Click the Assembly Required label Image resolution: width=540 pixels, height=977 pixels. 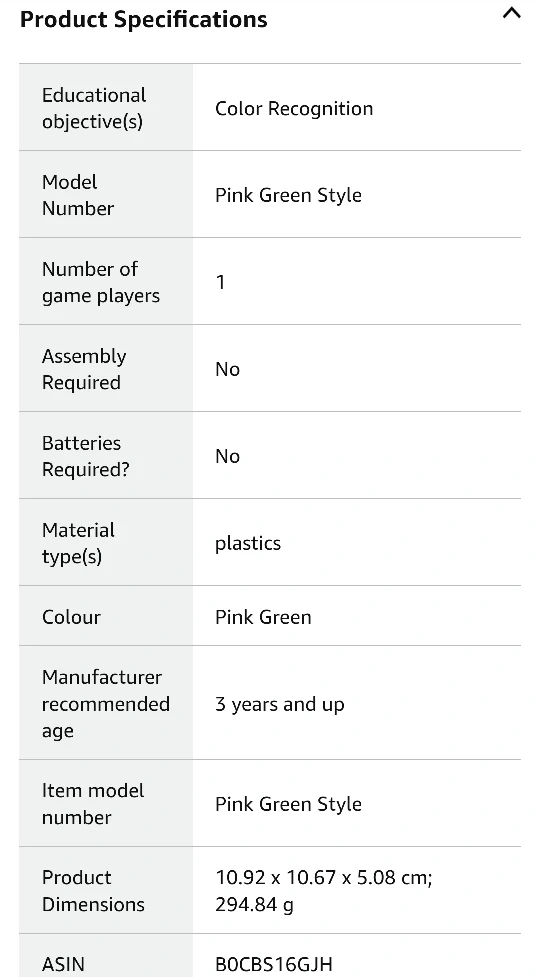84,369
